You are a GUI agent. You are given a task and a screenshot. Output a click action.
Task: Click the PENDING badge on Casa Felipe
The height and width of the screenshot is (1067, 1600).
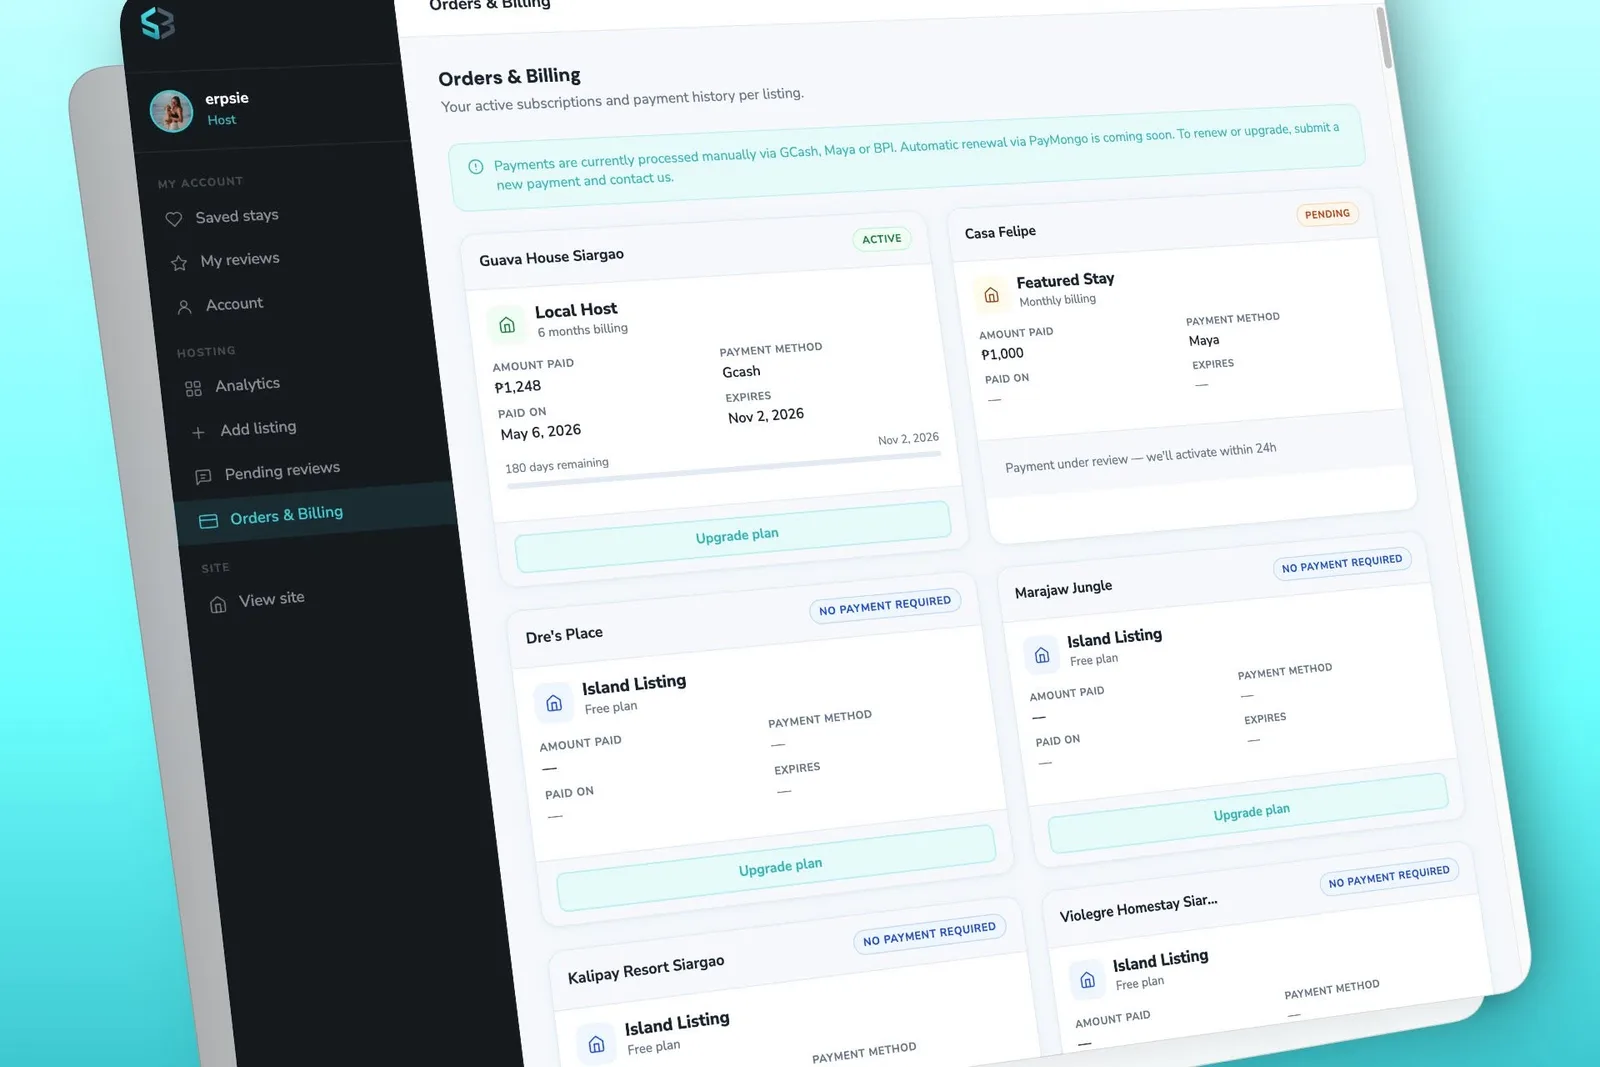tap(1327, 214)
